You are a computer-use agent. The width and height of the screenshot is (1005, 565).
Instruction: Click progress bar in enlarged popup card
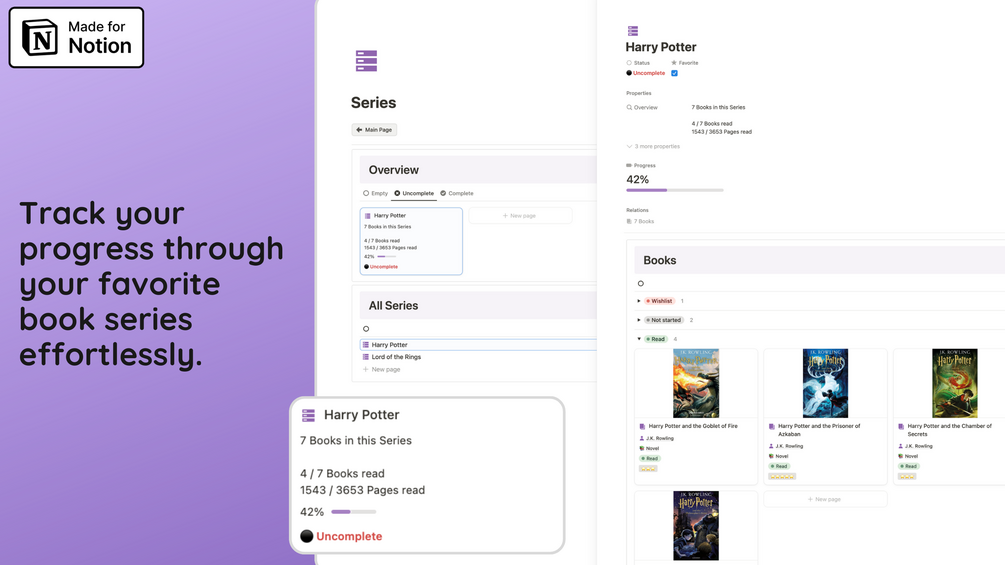click(354, 512)
